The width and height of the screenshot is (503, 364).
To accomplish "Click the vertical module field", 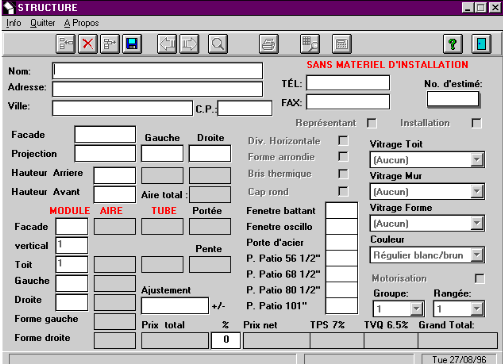I will [72, 245].
